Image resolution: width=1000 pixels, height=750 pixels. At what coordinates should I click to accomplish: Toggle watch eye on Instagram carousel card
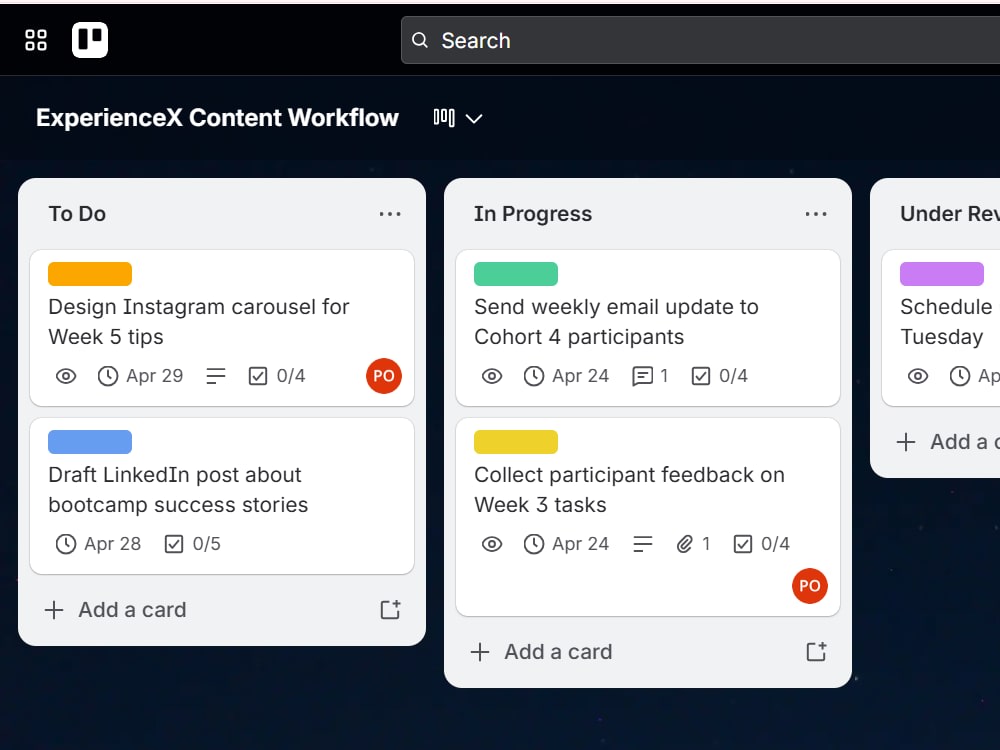pyautogui.click(x=66, y=376)
